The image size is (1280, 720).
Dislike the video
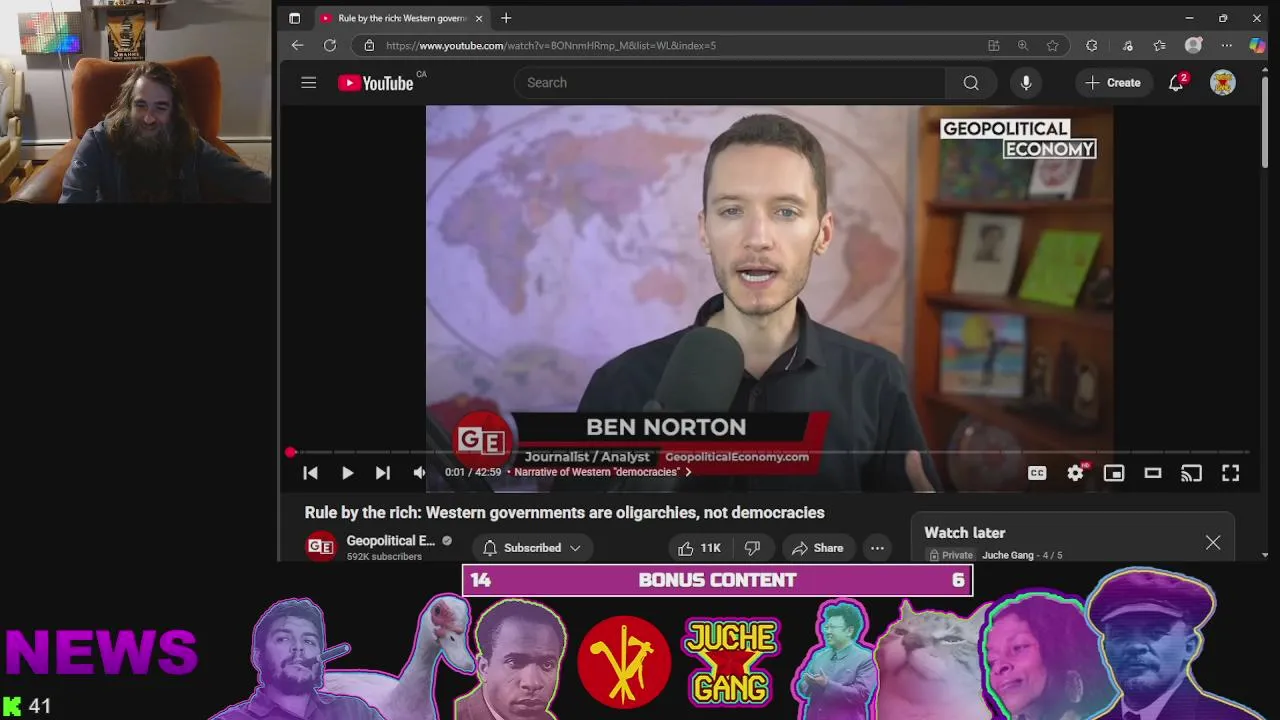coord(752,548)
